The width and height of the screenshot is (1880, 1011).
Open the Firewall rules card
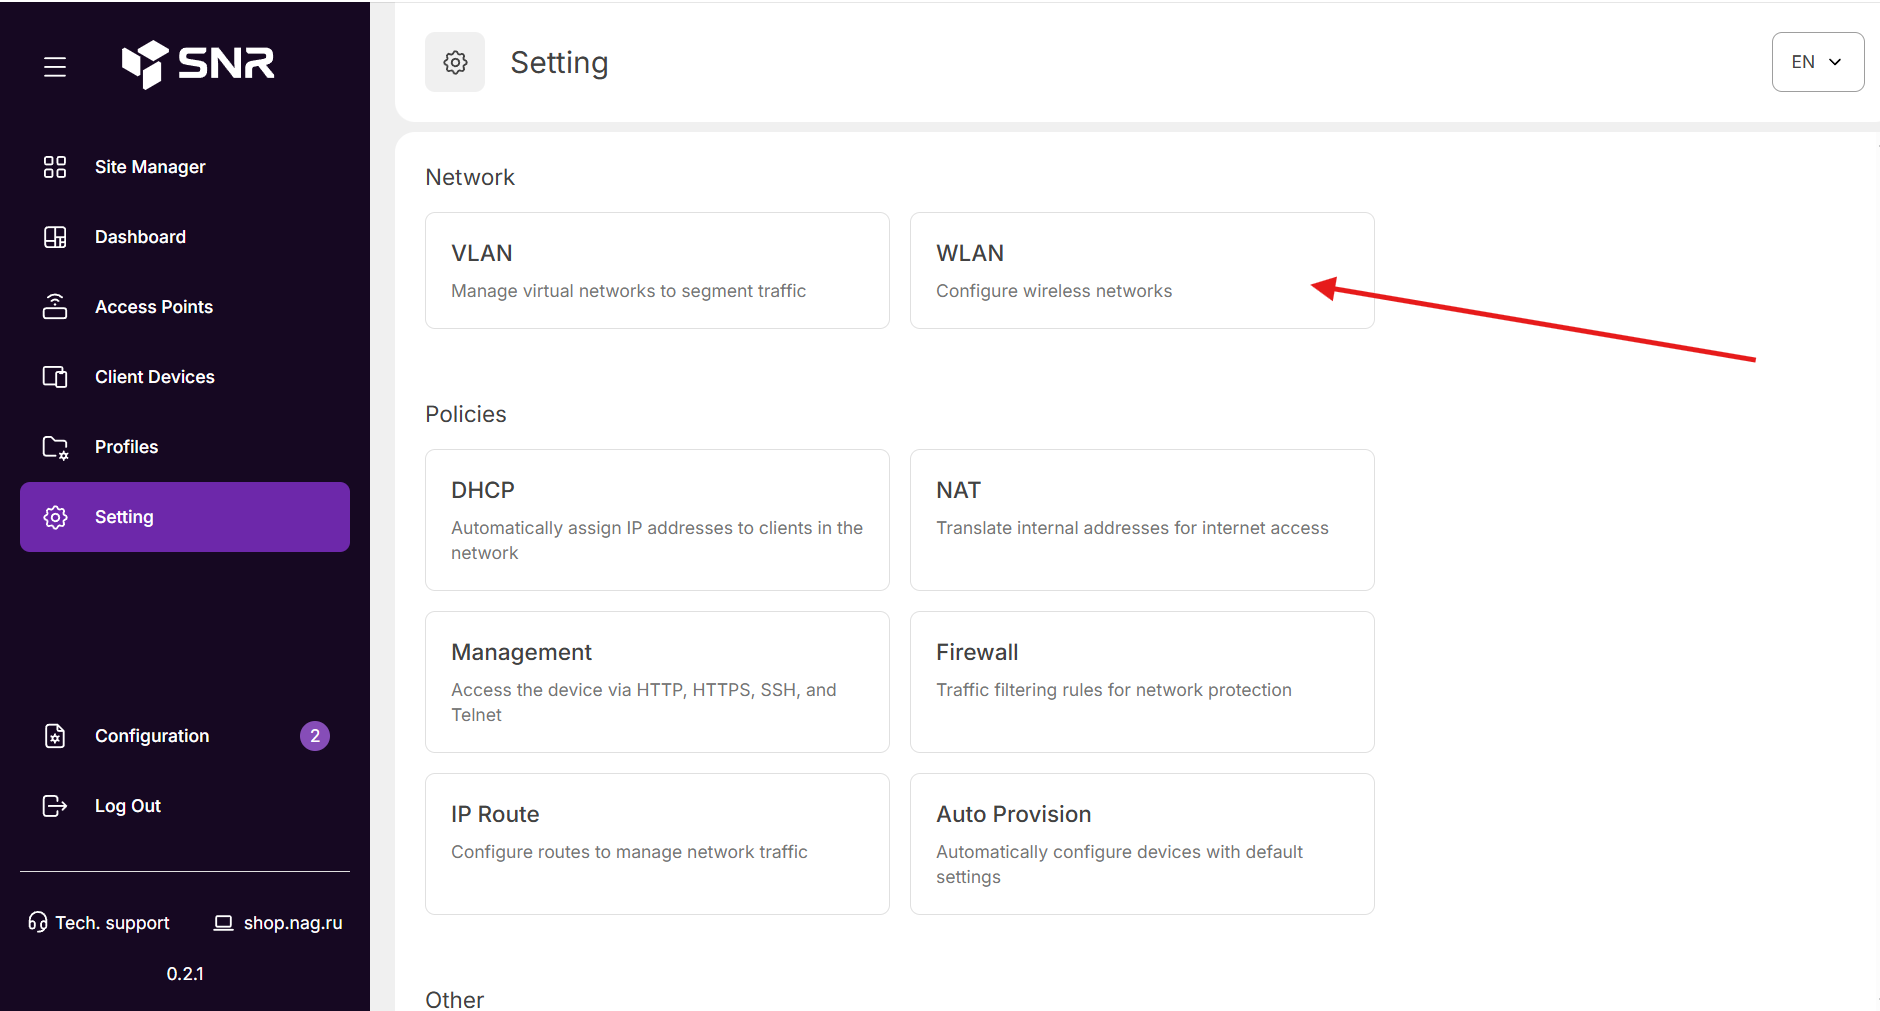1142,682
